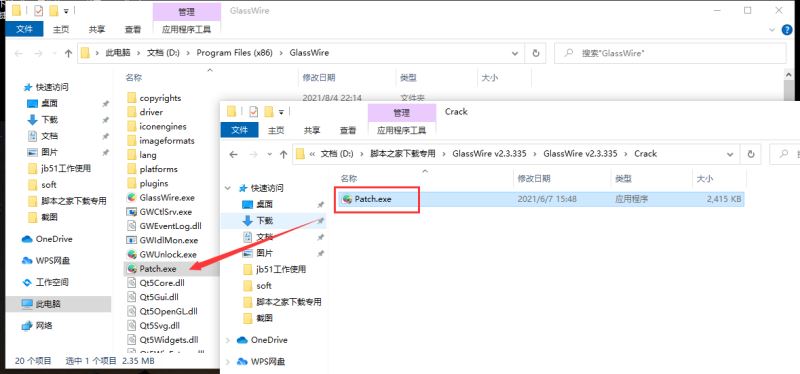Open 应用程序工具 tab in GlassWire window

click(x=186, y=30)
